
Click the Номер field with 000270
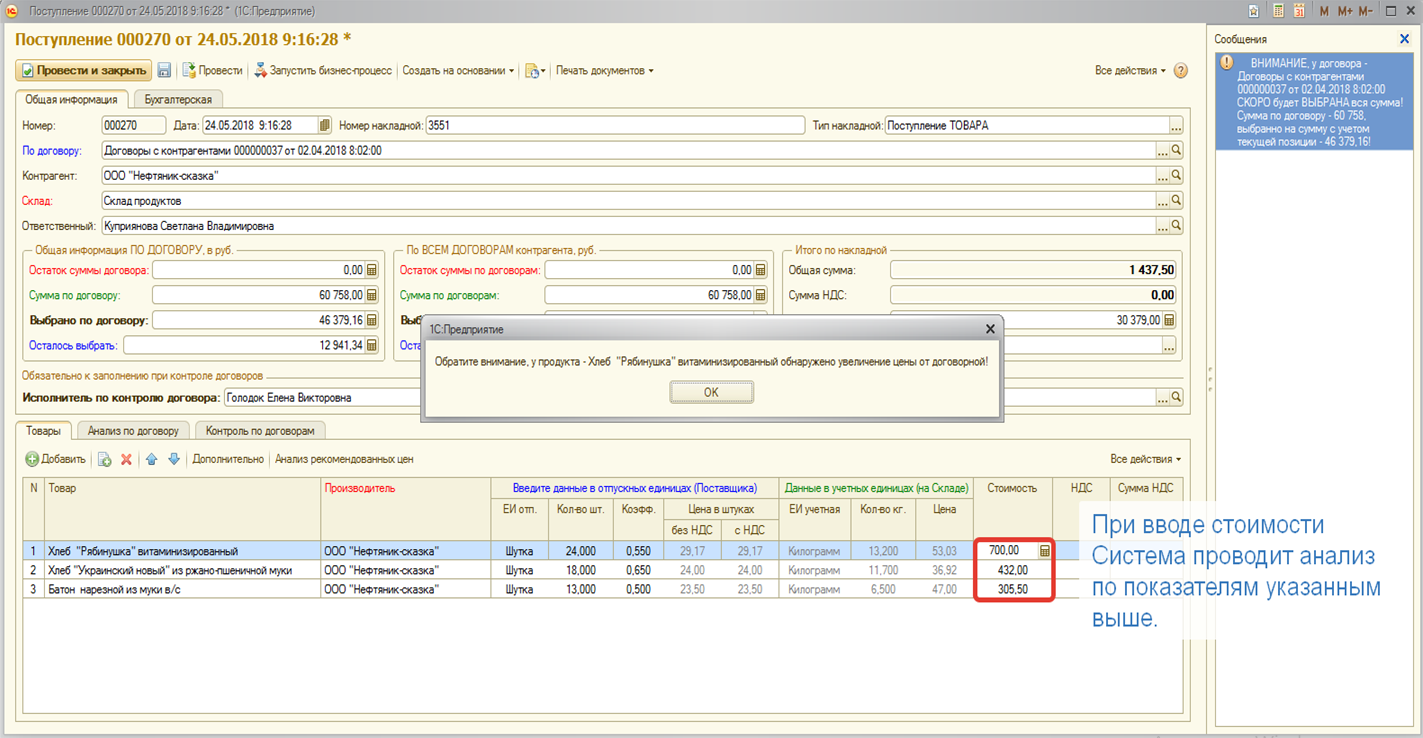134,126
